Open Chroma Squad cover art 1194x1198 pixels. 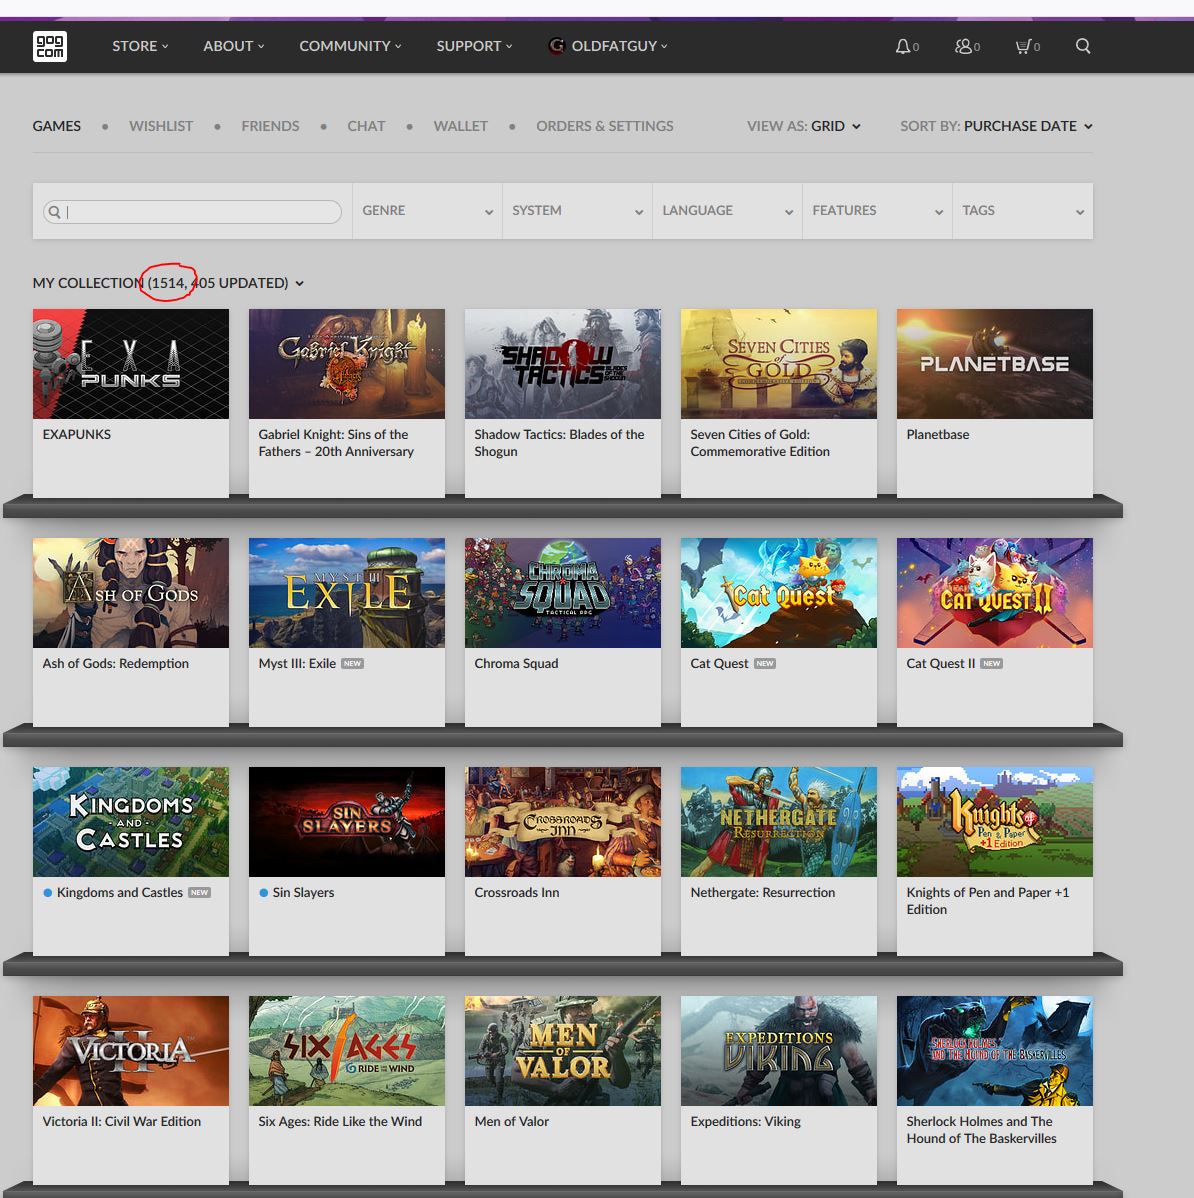coord(563,593)
